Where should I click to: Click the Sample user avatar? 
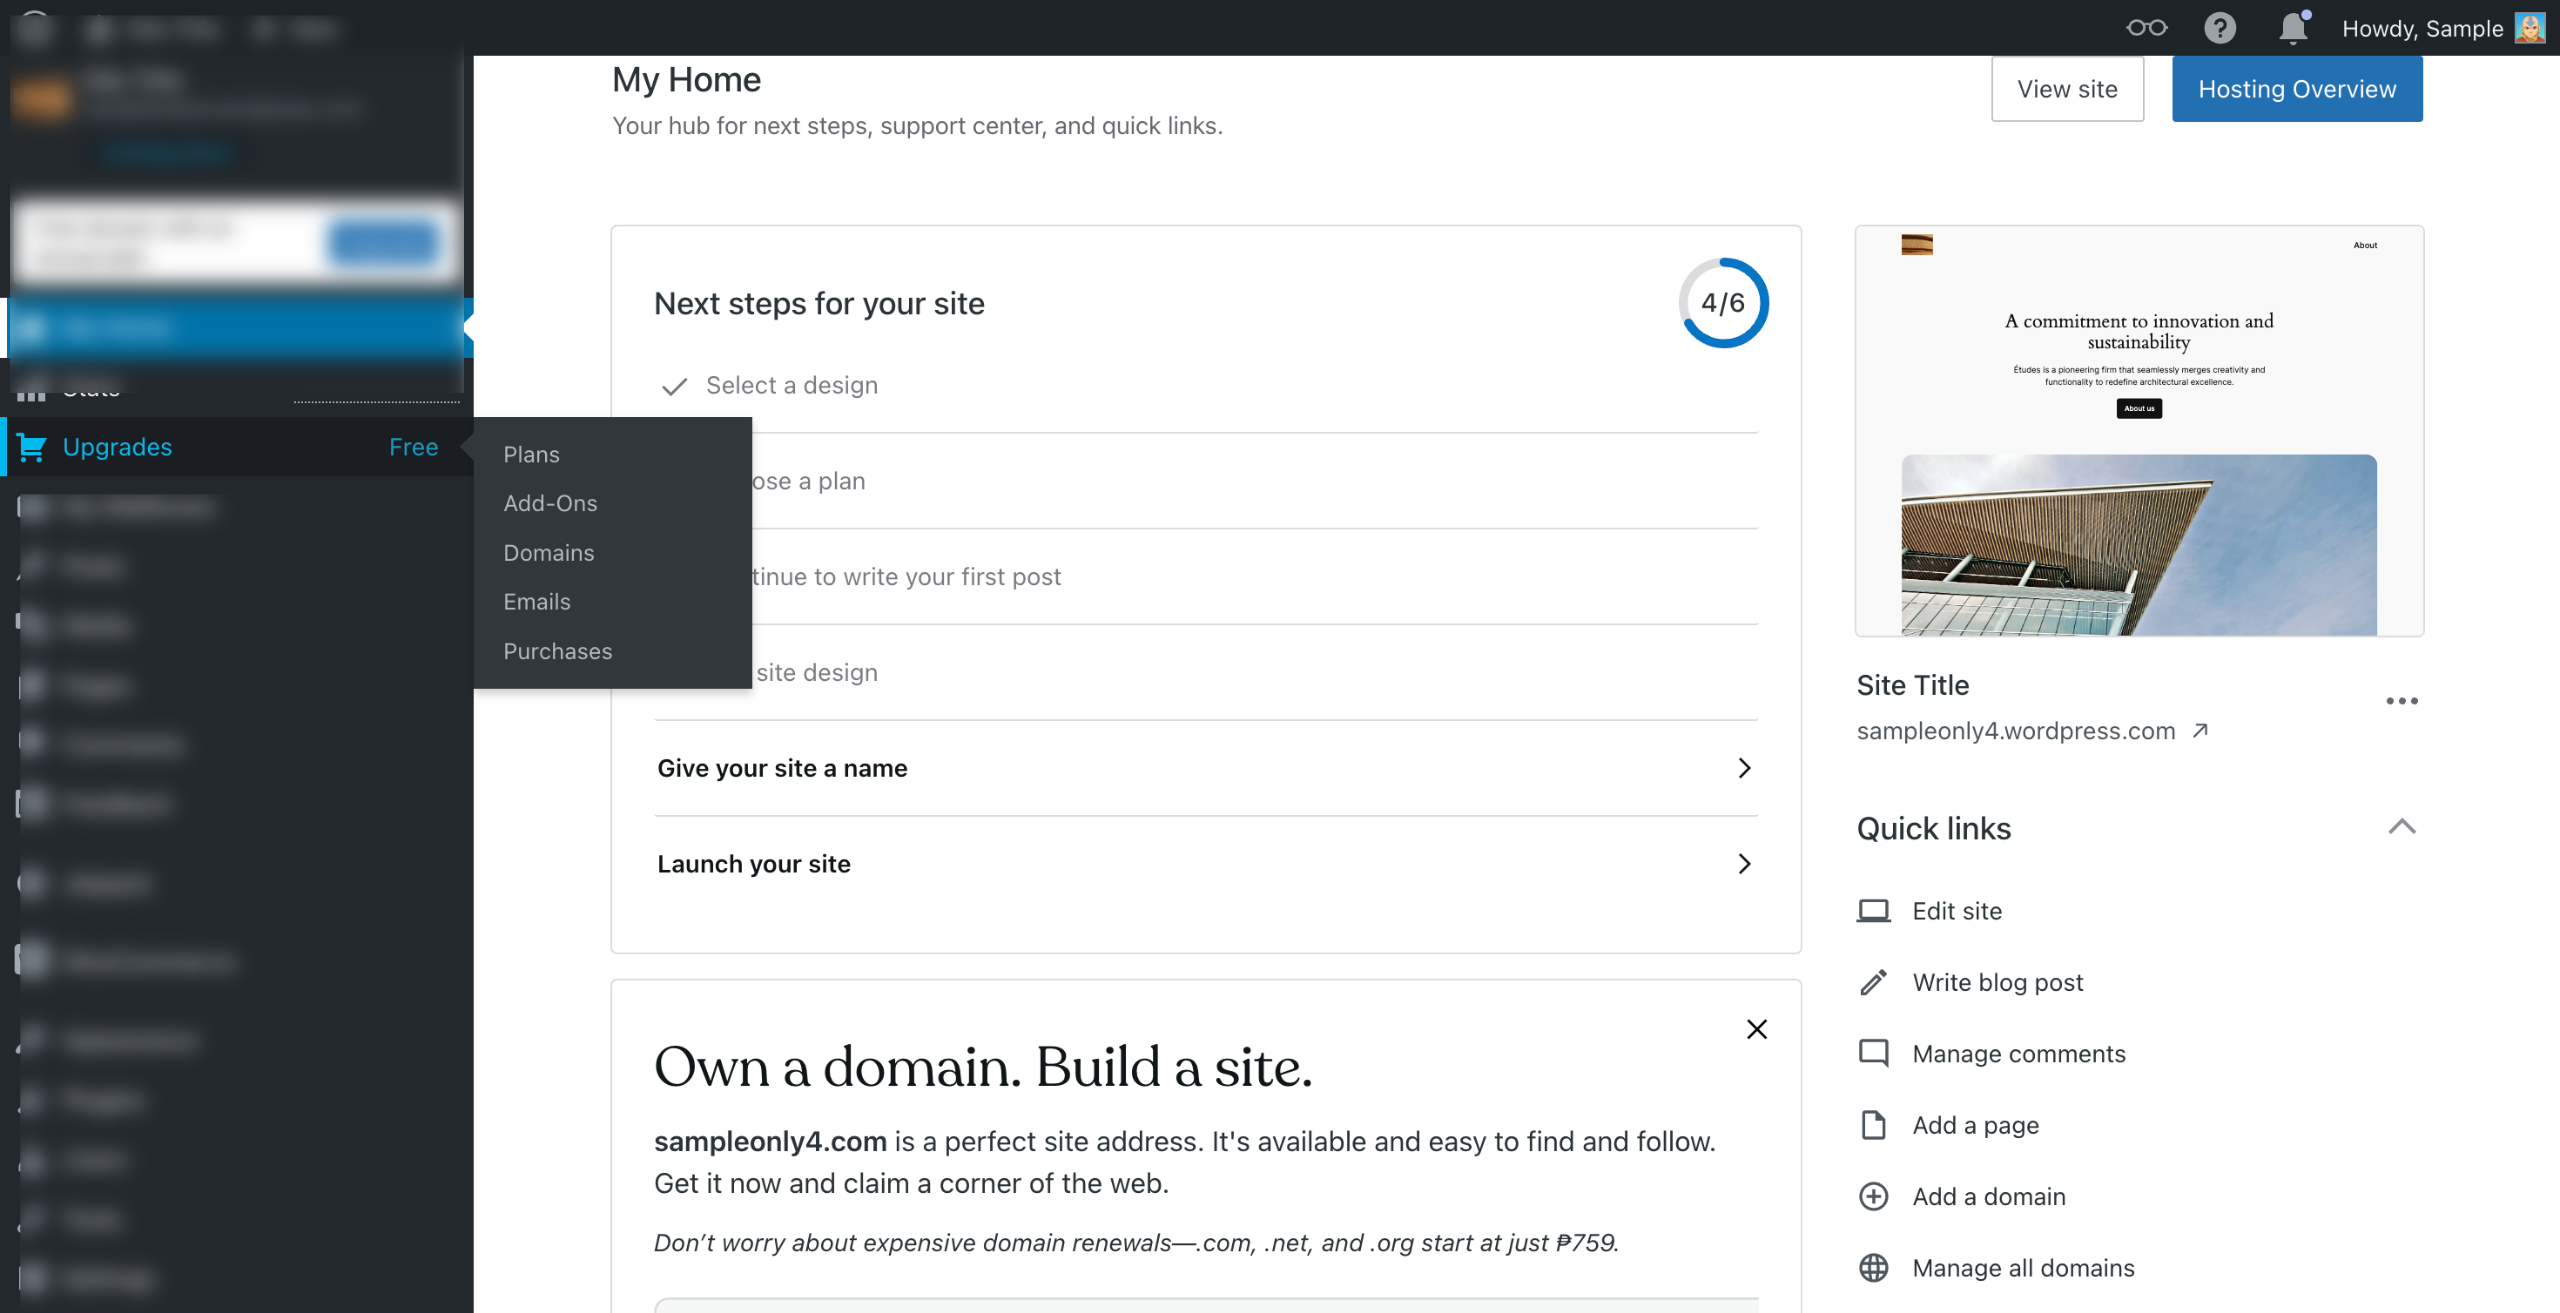2530,28
